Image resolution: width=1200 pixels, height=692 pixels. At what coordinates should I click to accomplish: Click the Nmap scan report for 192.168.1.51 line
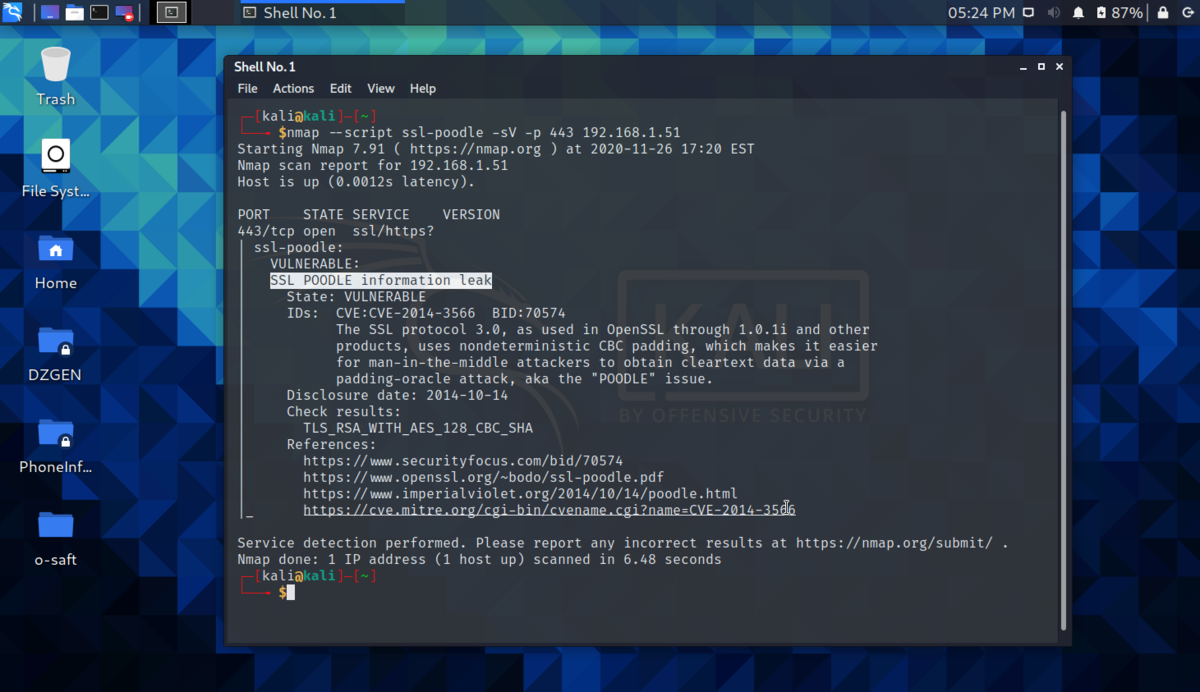pos(372,165)
